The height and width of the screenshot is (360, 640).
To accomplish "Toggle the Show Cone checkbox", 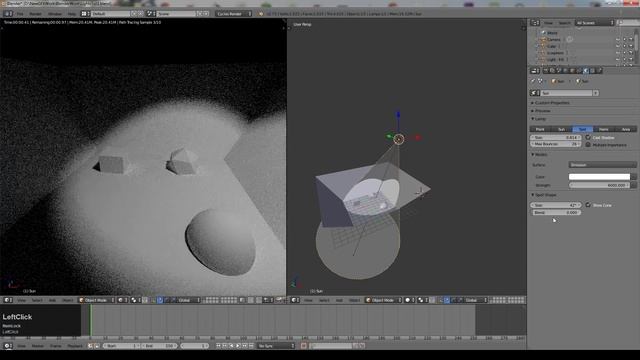I will (x=588, y=205).
